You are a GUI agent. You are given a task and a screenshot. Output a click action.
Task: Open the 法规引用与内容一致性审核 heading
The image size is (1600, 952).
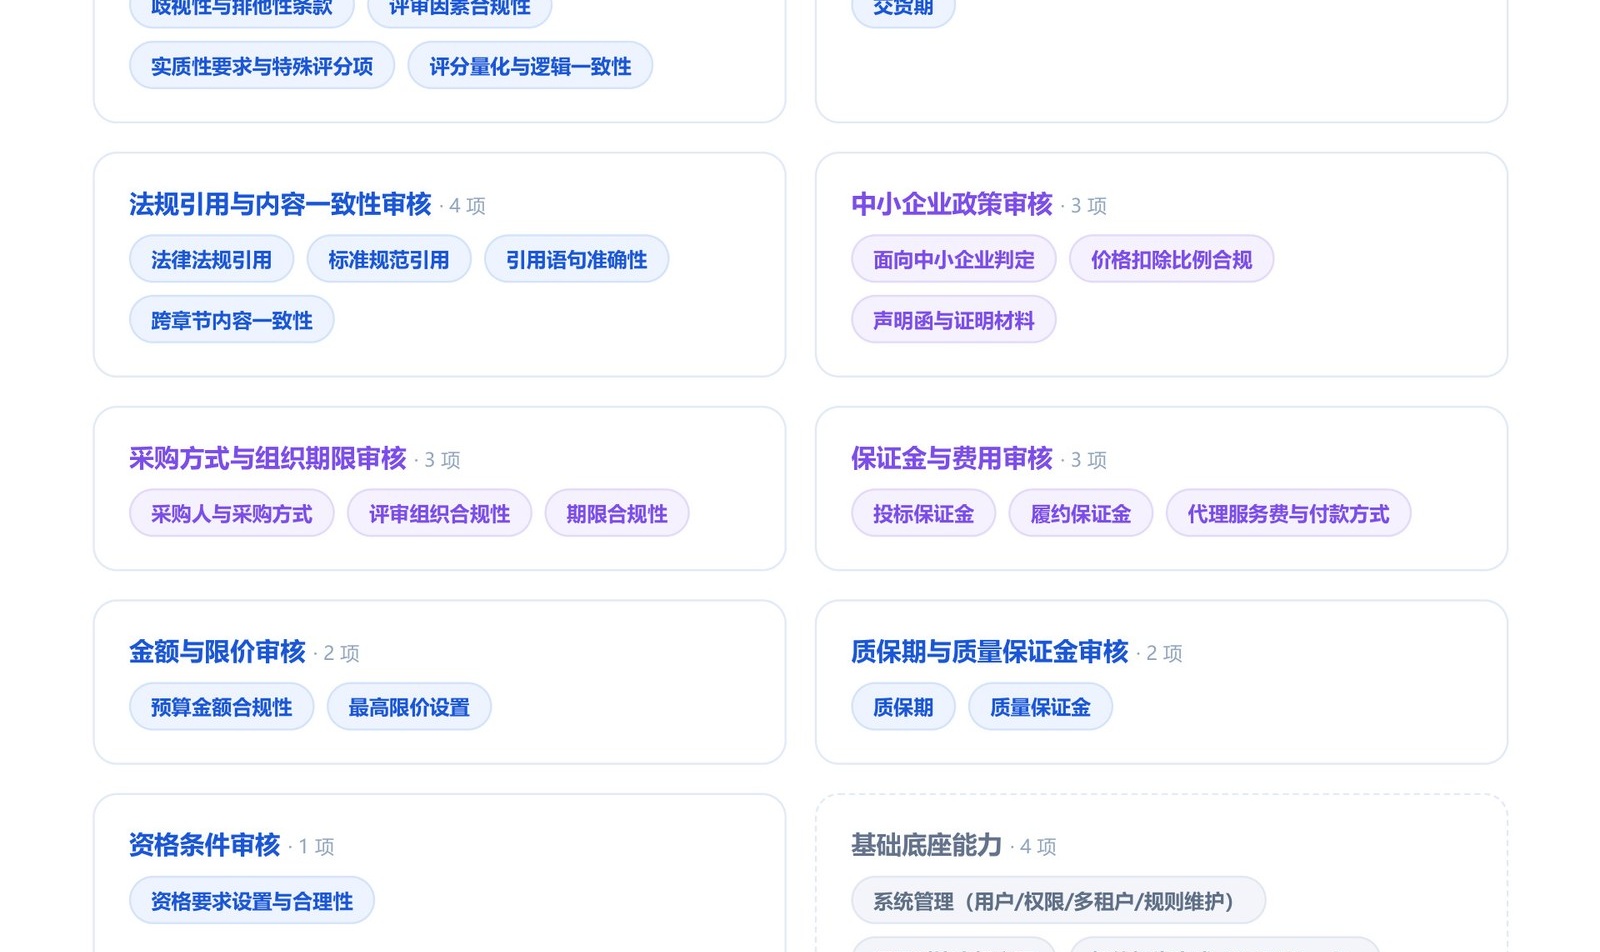click(280, 204)
